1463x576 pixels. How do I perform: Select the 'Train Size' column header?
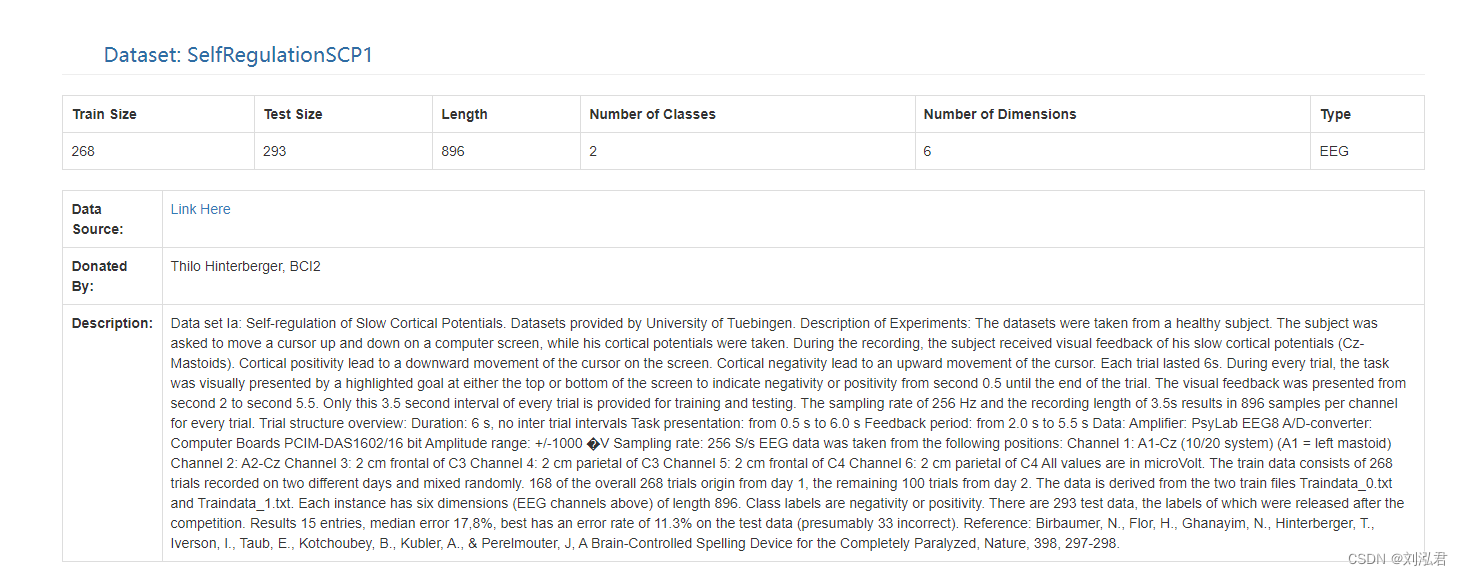tap(104, 114)
